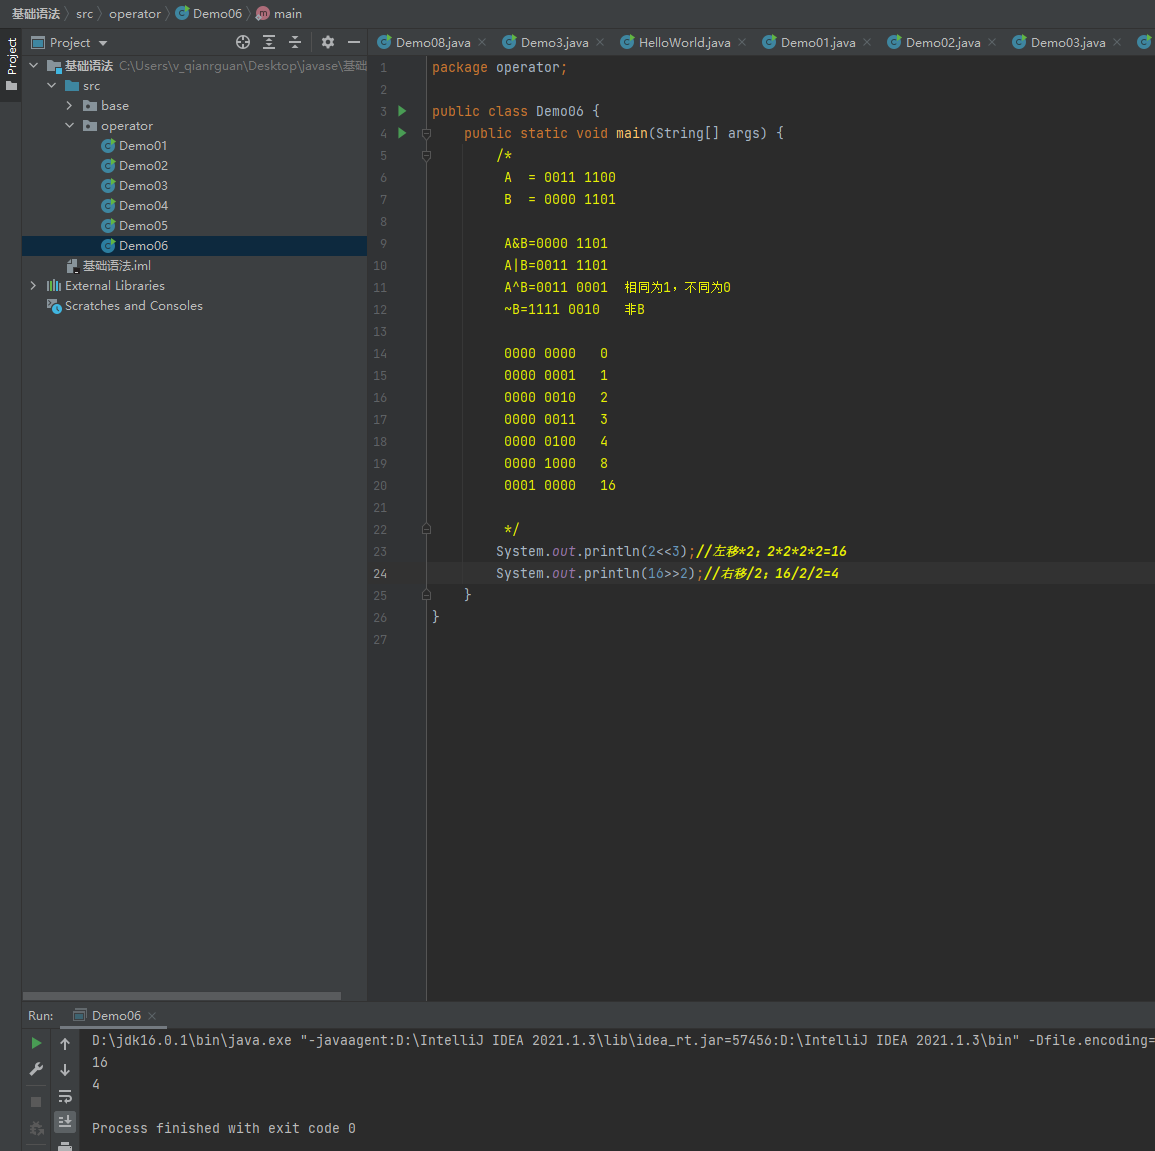Click attach debugger bug icon
Viewport: 1155px width, 1151px height.
point(36,1128)
